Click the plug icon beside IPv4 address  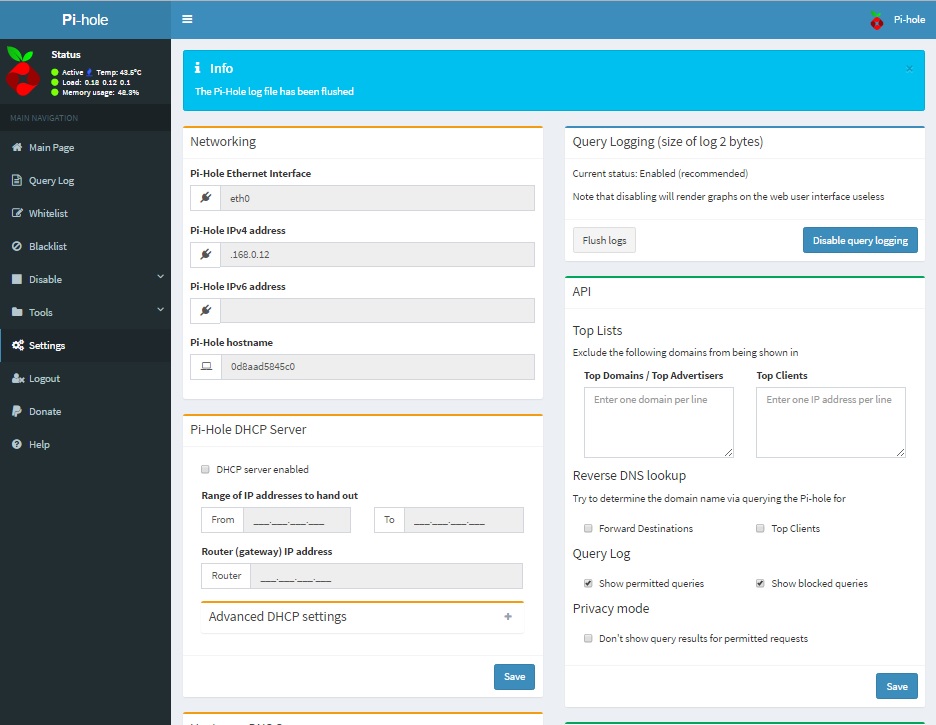click(206, 254)
